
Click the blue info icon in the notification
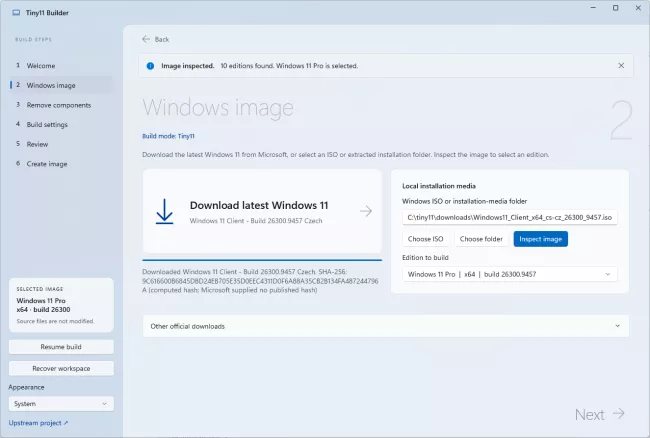(150, 66)
